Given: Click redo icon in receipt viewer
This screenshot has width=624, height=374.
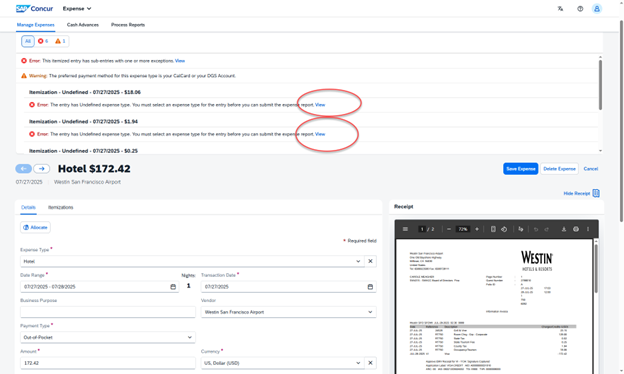Looking at the screenshot, I should (x=546, y=229).
